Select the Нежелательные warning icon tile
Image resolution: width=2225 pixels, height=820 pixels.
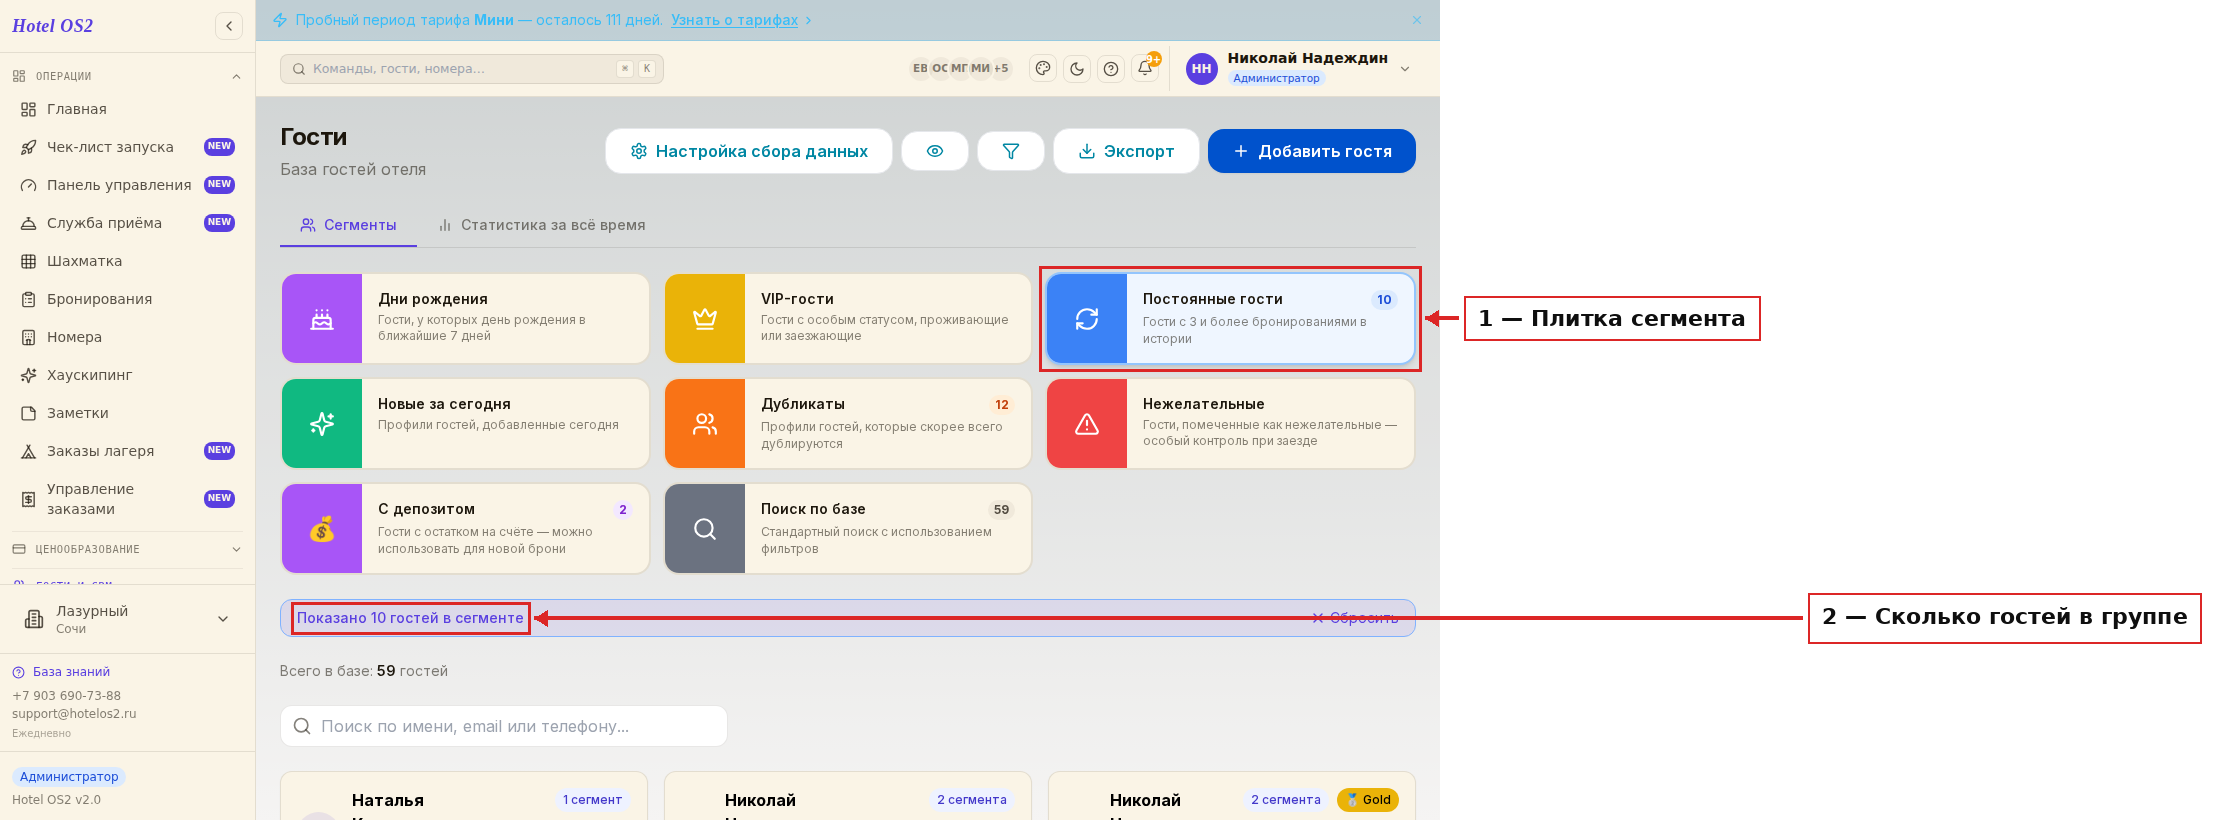coord(1230,423)
